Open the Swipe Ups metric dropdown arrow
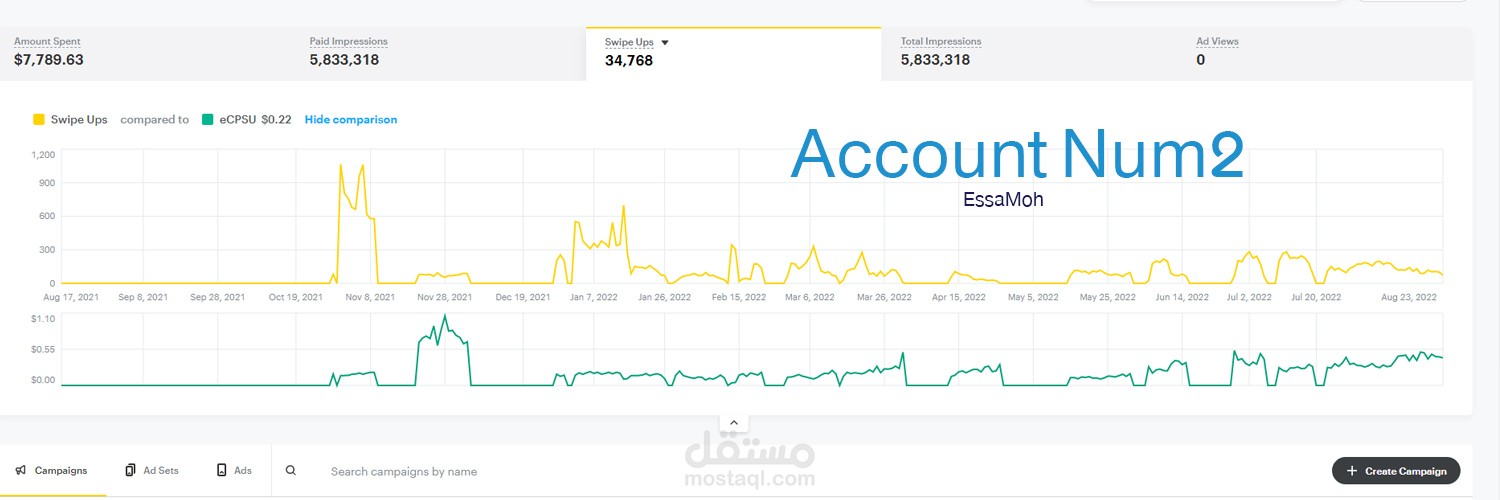The height and width of the screenshot is (500, 1500). coord(665,43)
